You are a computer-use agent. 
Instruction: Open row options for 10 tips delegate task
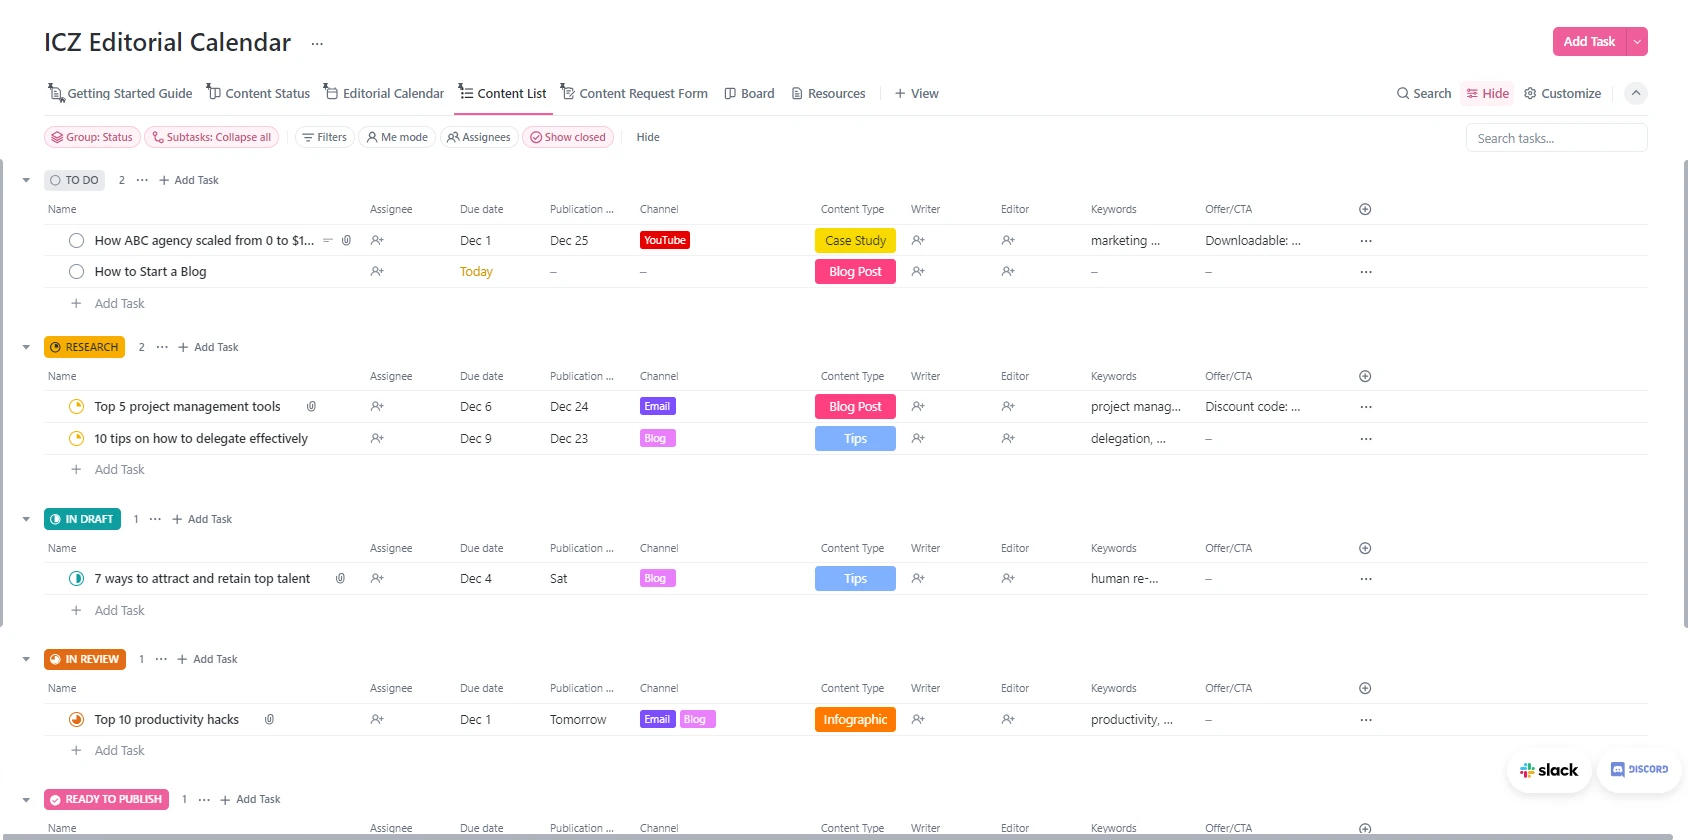pyautogui.click(x=1366, y=439)
